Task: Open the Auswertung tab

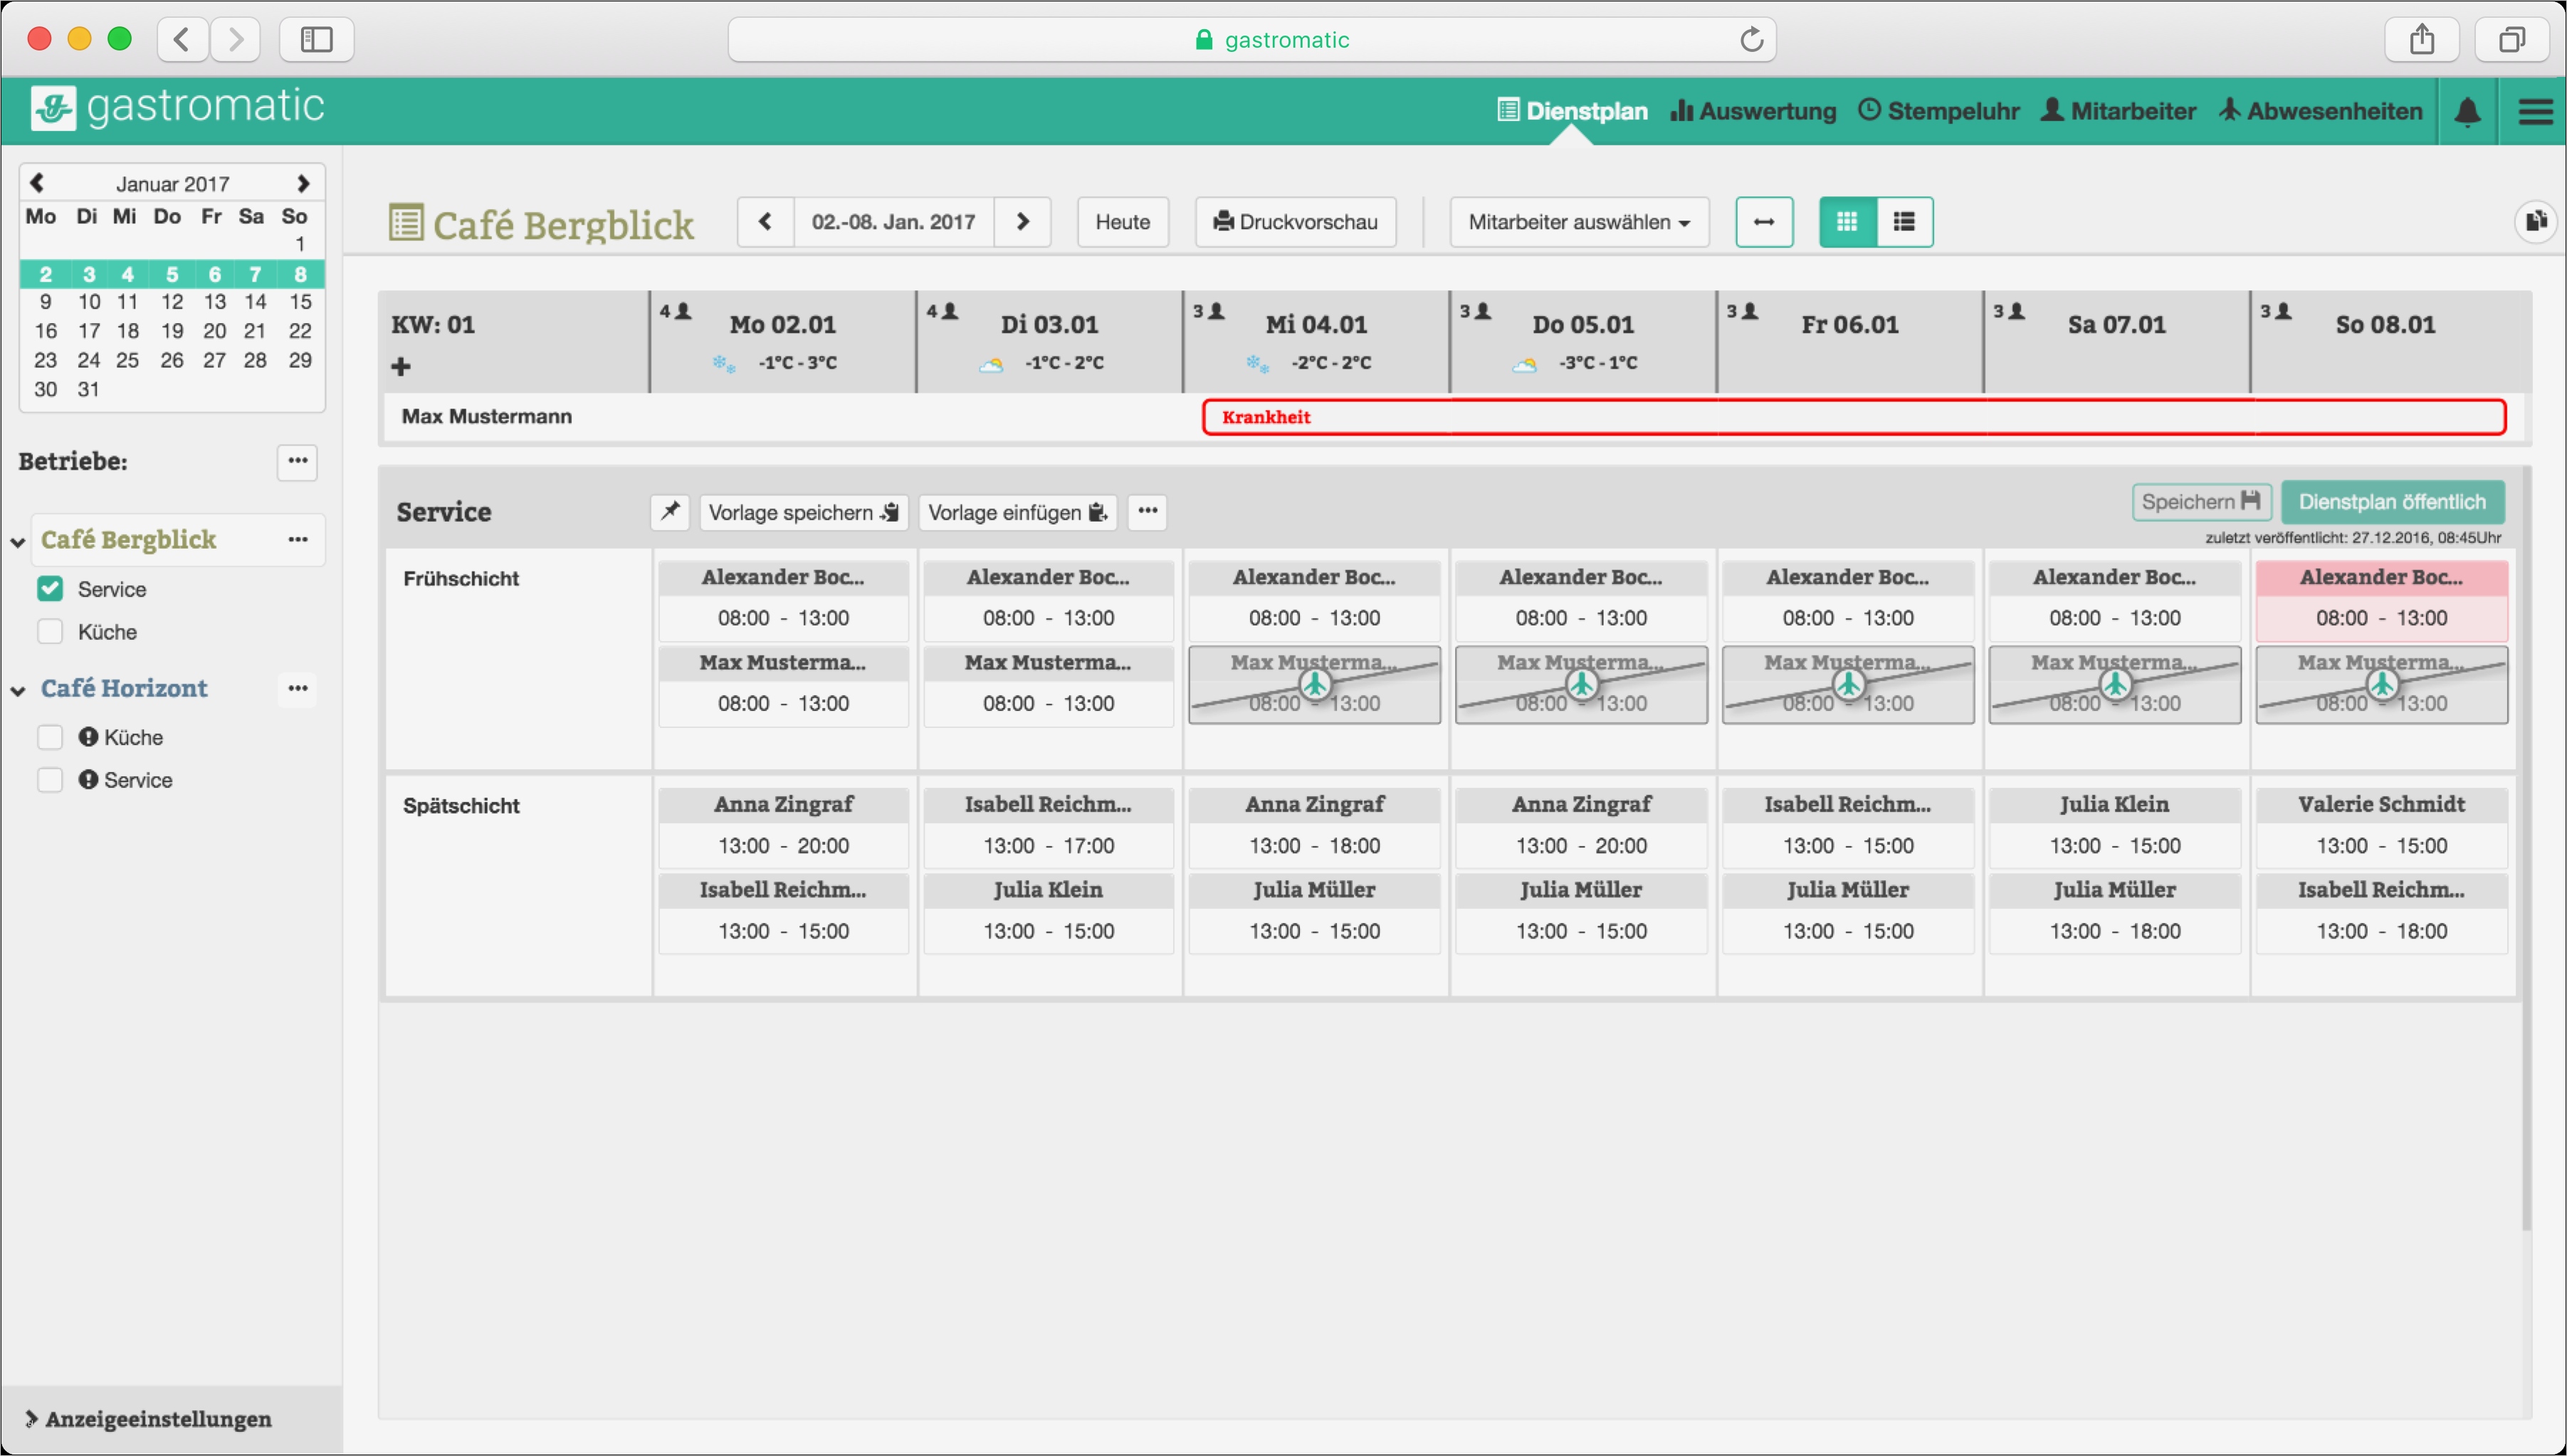Action: tap(1753, 111)
